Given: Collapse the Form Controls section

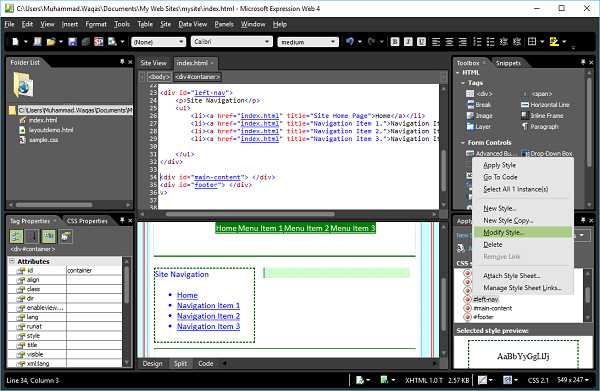Looking at the screenshot, I should (x=463, y=143).
